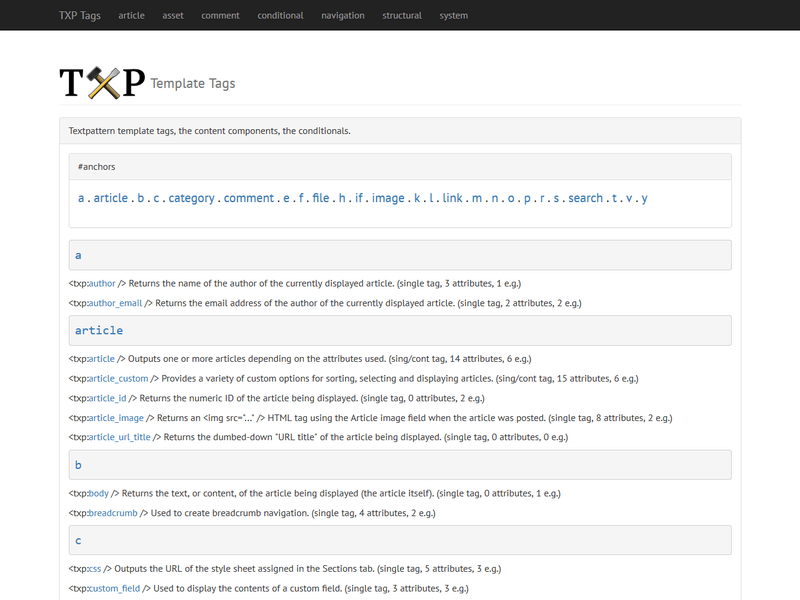Jump to anchor 'b' in anchors list
The width and height of the screenshot is (800, 600).
coord(141,198)
